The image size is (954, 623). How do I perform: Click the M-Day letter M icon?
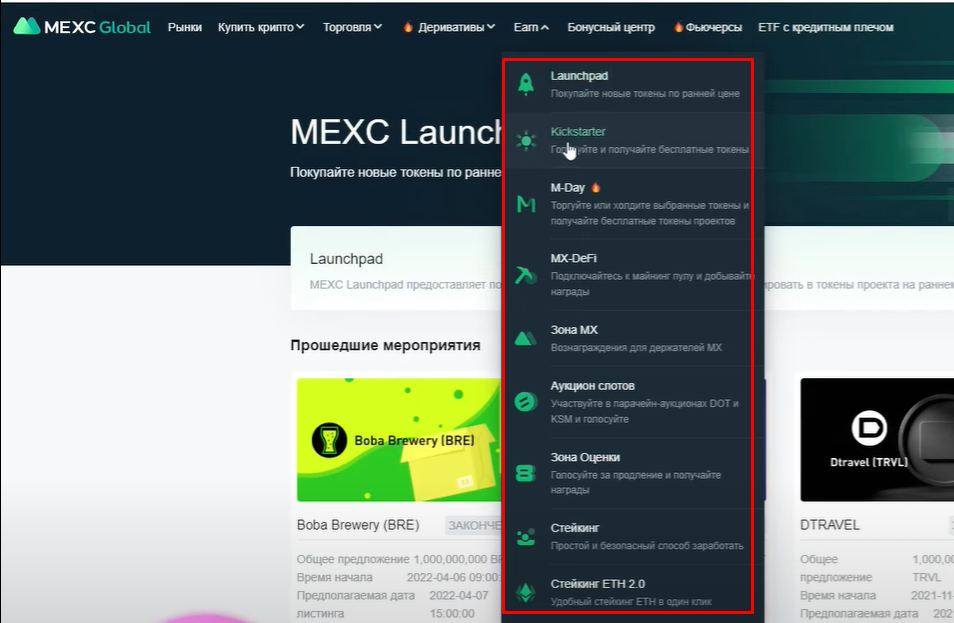526,204
